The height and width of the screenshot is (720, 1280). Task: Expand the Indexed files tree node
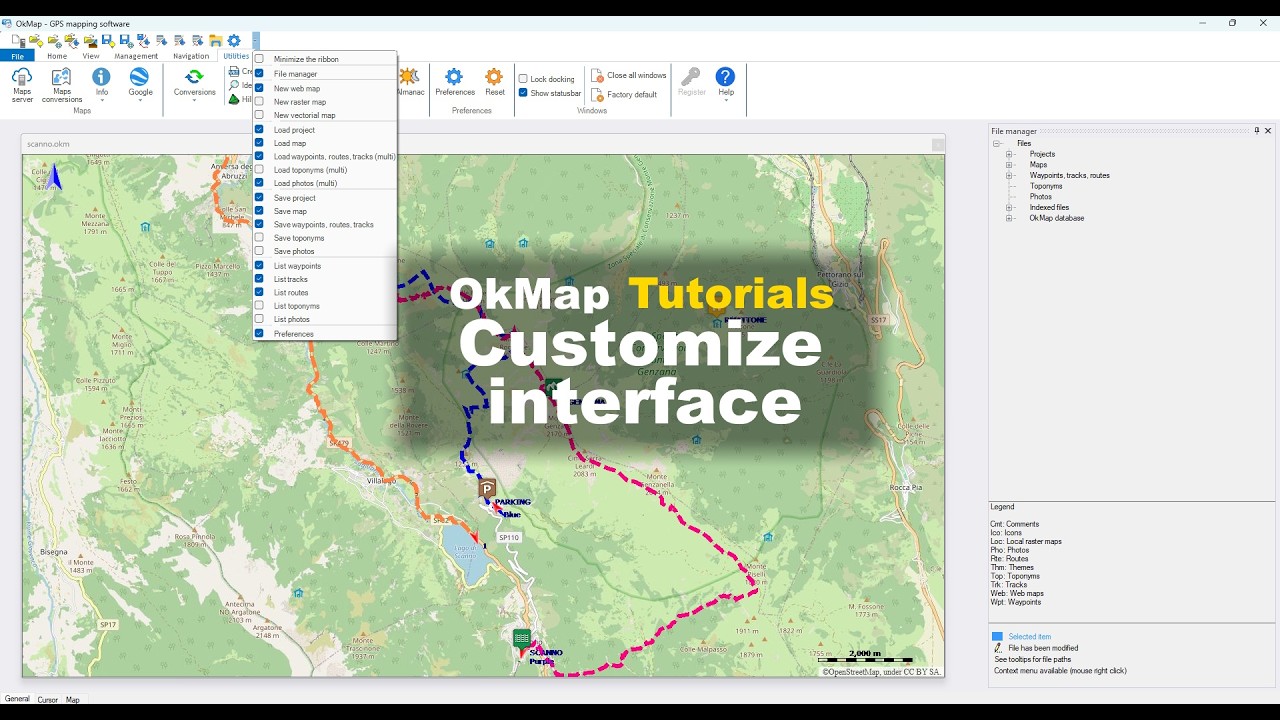click(x=1009, y=207)
